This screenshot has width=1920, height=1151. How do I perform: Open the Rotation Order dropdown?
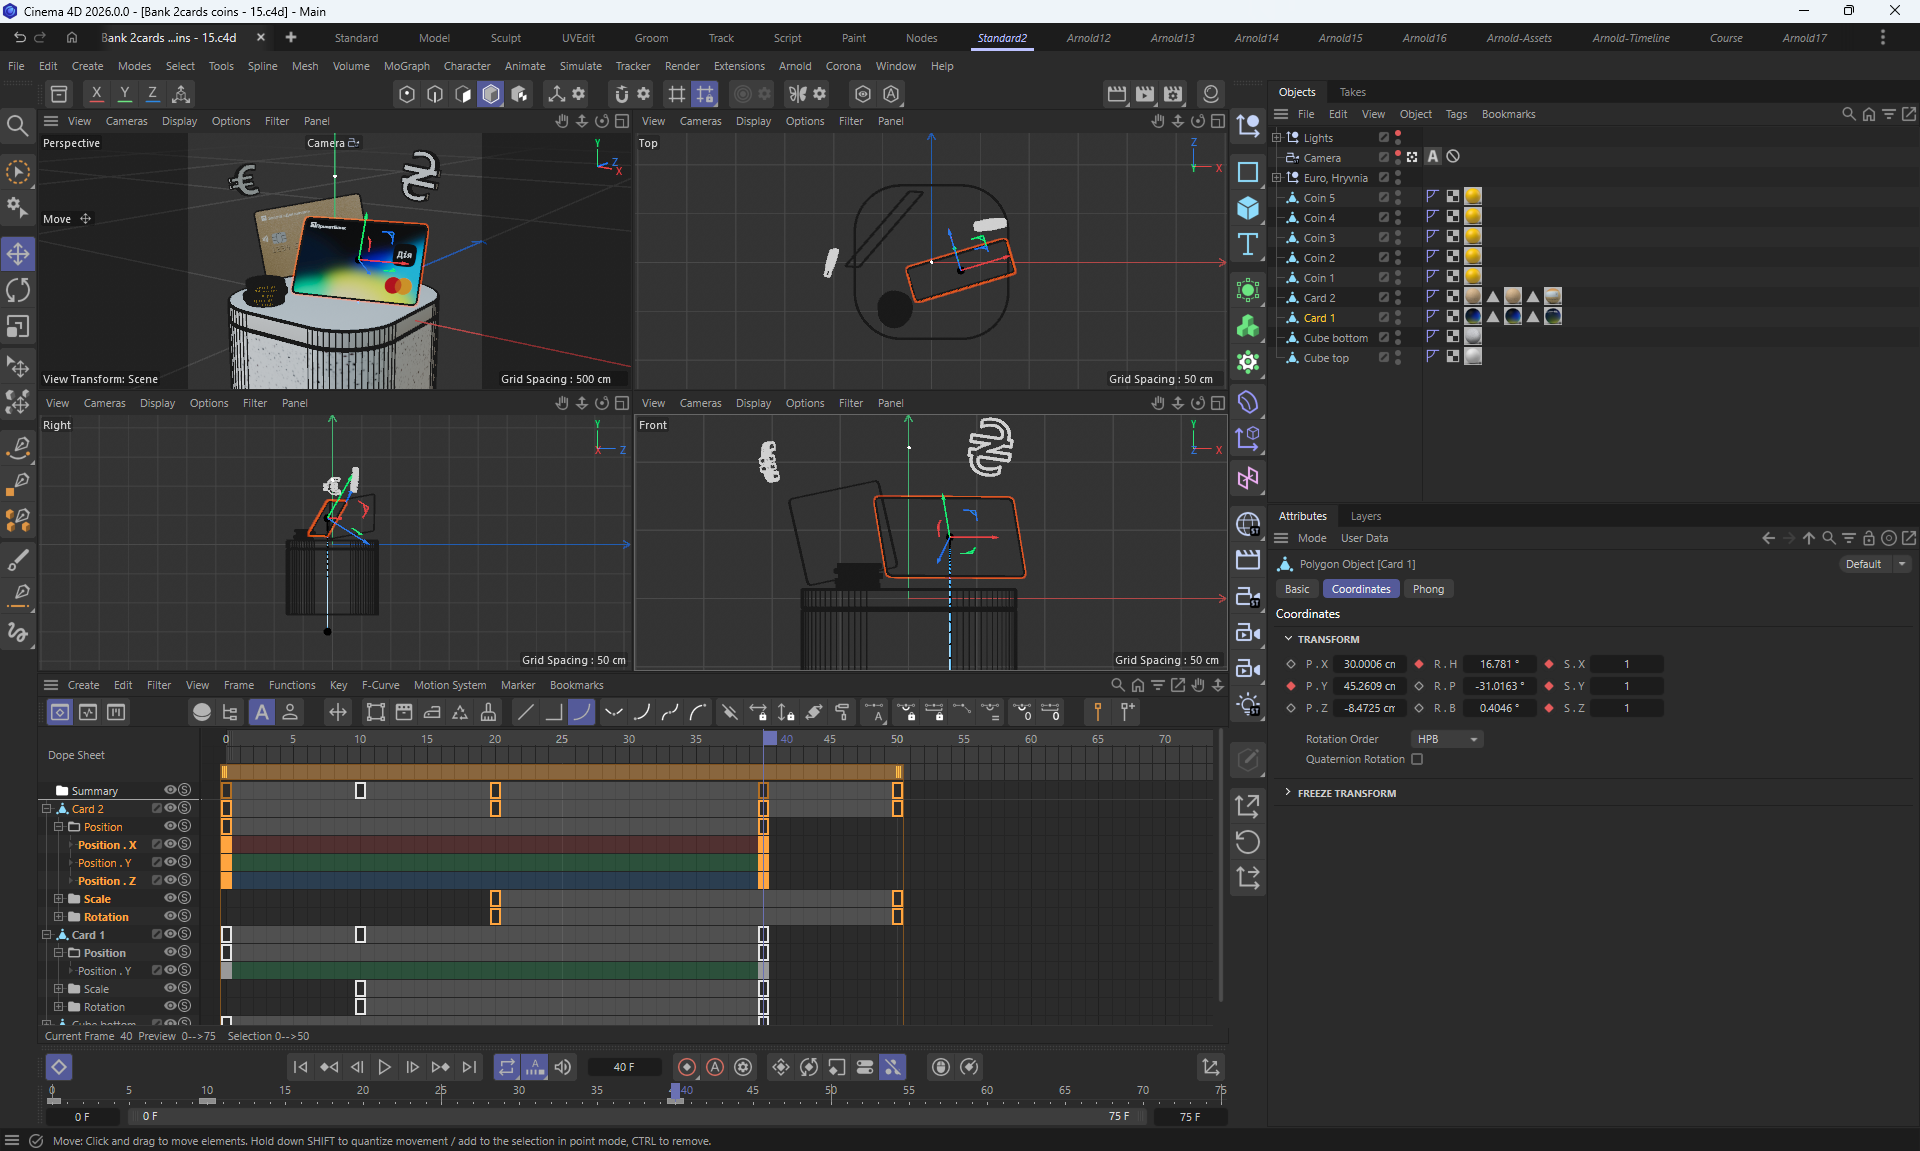[x=1447, y=739]
